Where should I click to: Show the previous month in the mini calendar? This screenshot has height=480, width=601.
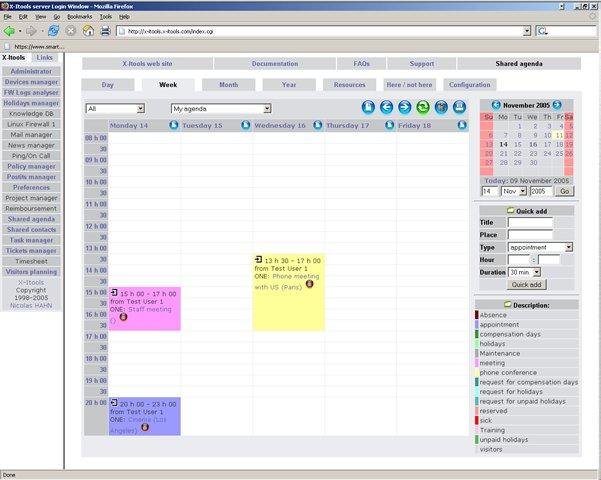click(x=496, y=105)
